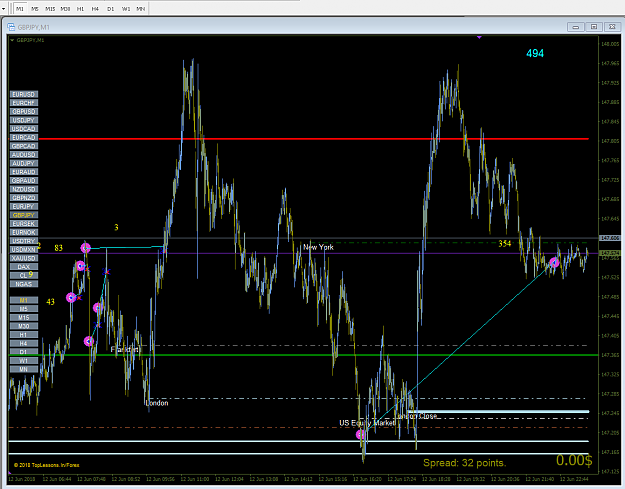Click the 'Spread: 32 points.' label
Viewport: 625px width, 489px height.
click(x=464, y=463)
